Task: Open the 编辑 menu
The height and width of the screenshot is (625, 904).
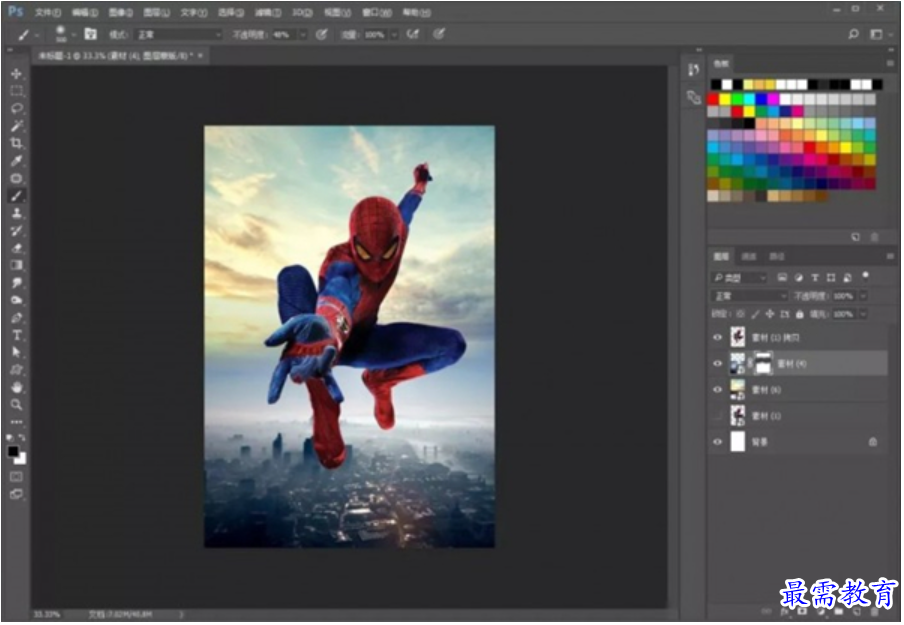Action: 85,12
